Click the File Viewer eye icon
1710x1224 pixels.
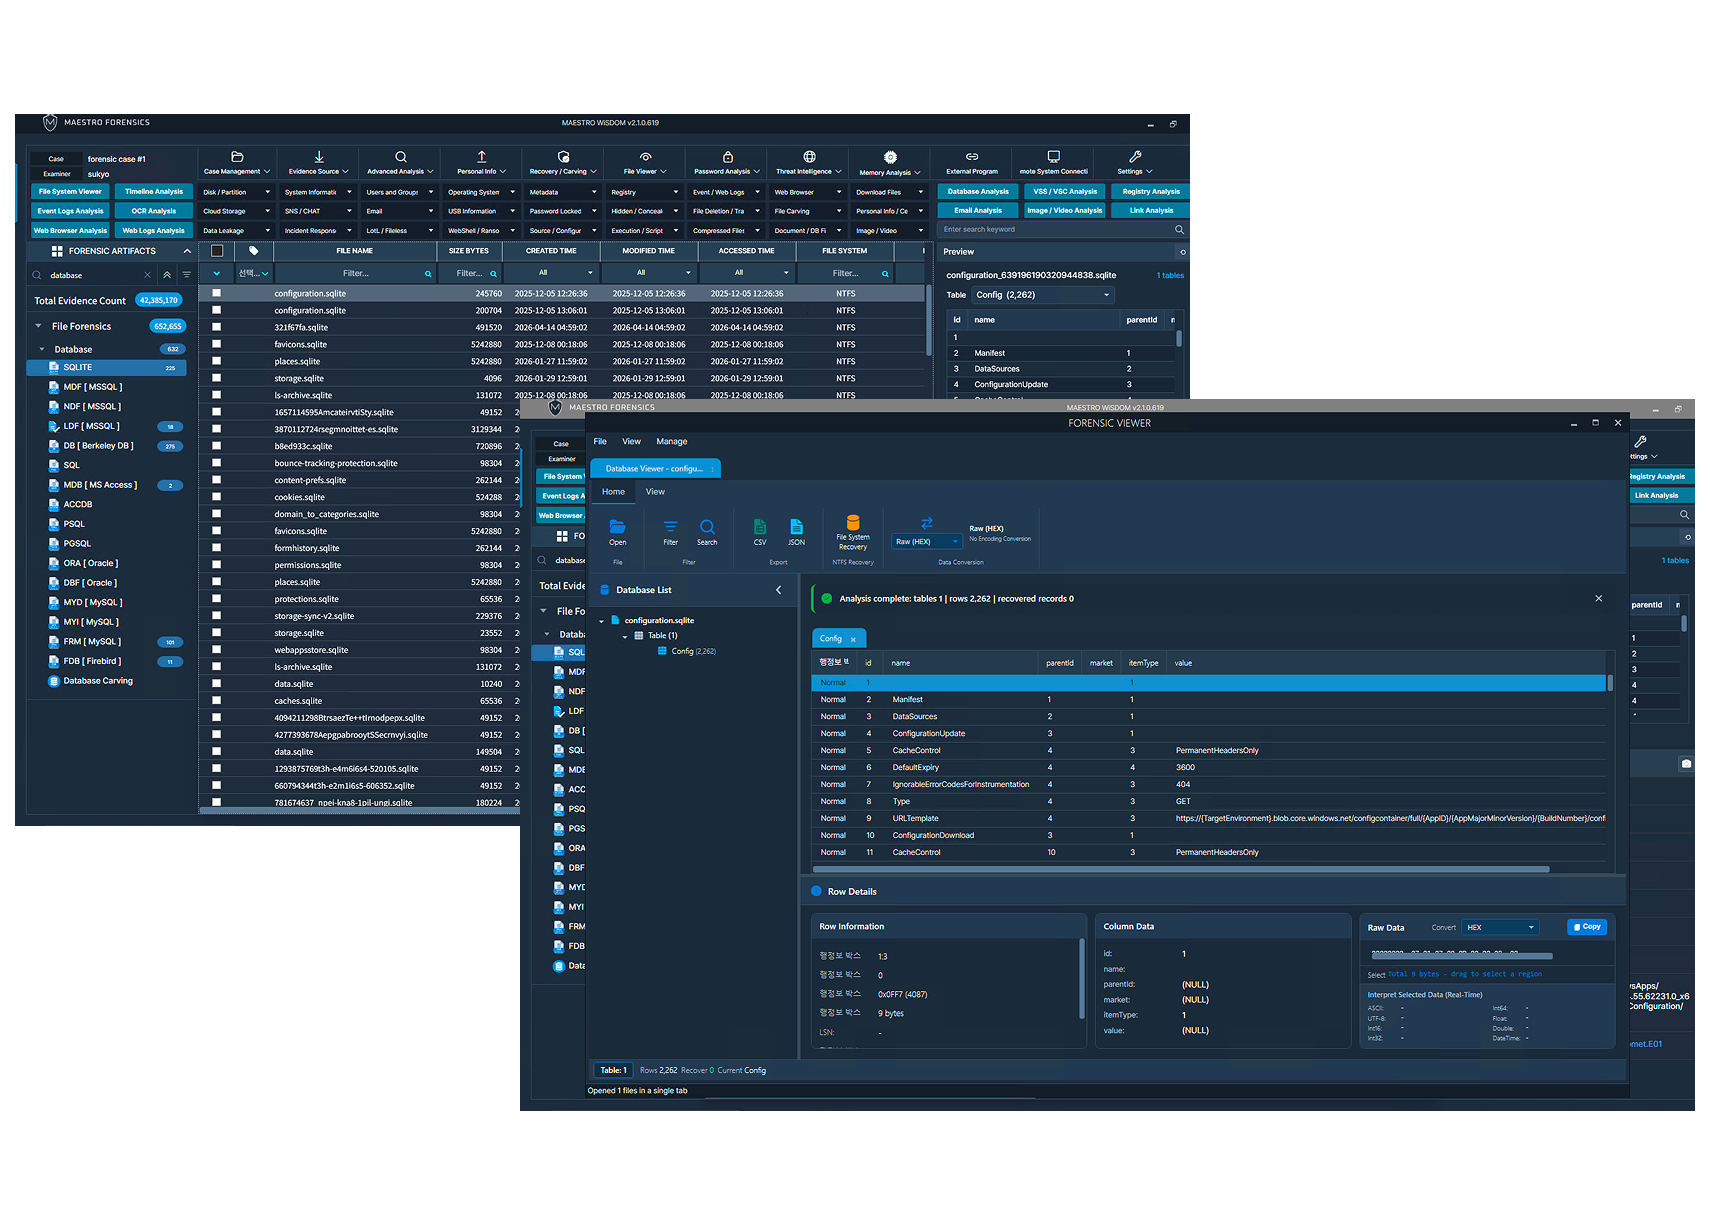coord(646,157)
